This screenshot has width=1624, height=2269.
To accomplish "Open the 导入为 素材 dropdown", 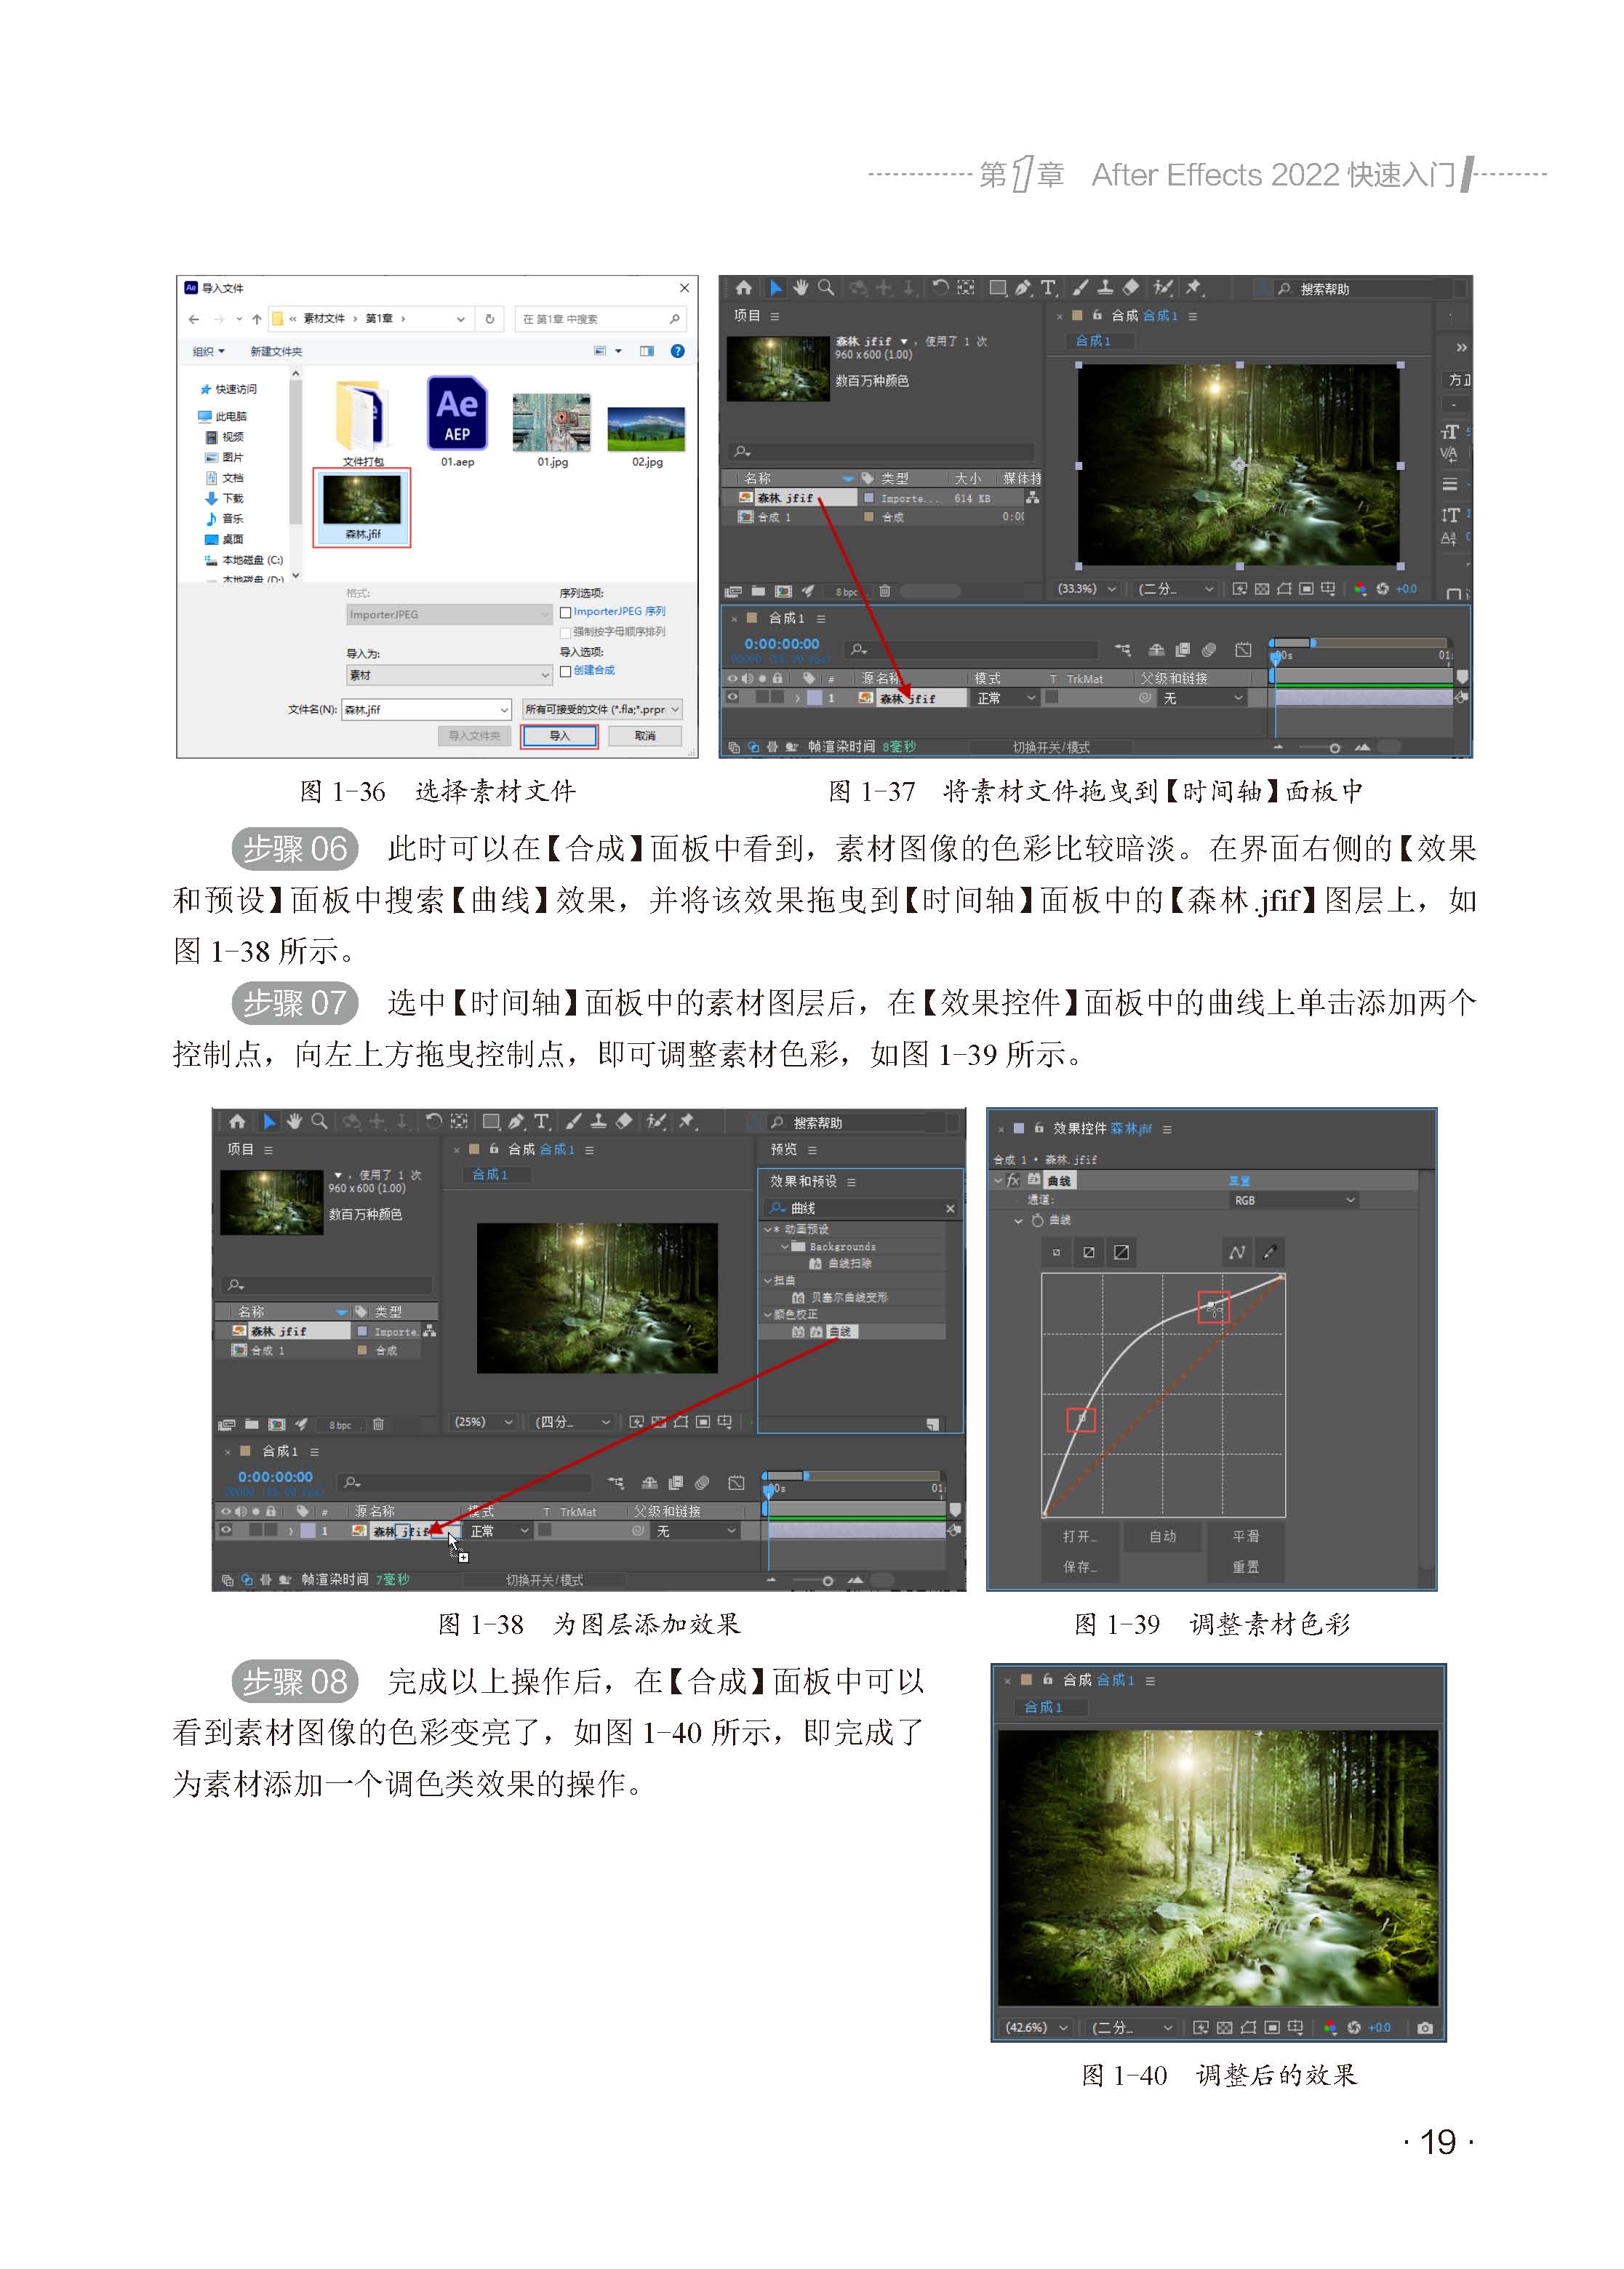I will pos(449,675).
